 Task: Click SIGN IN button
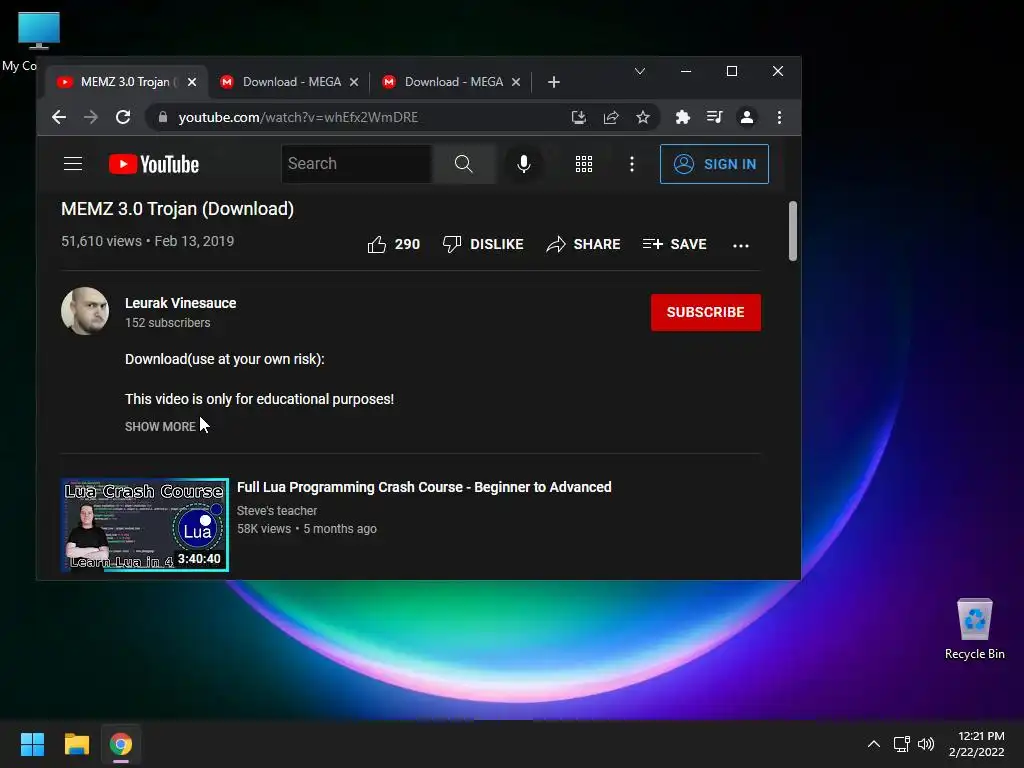(x=714, y=164)
